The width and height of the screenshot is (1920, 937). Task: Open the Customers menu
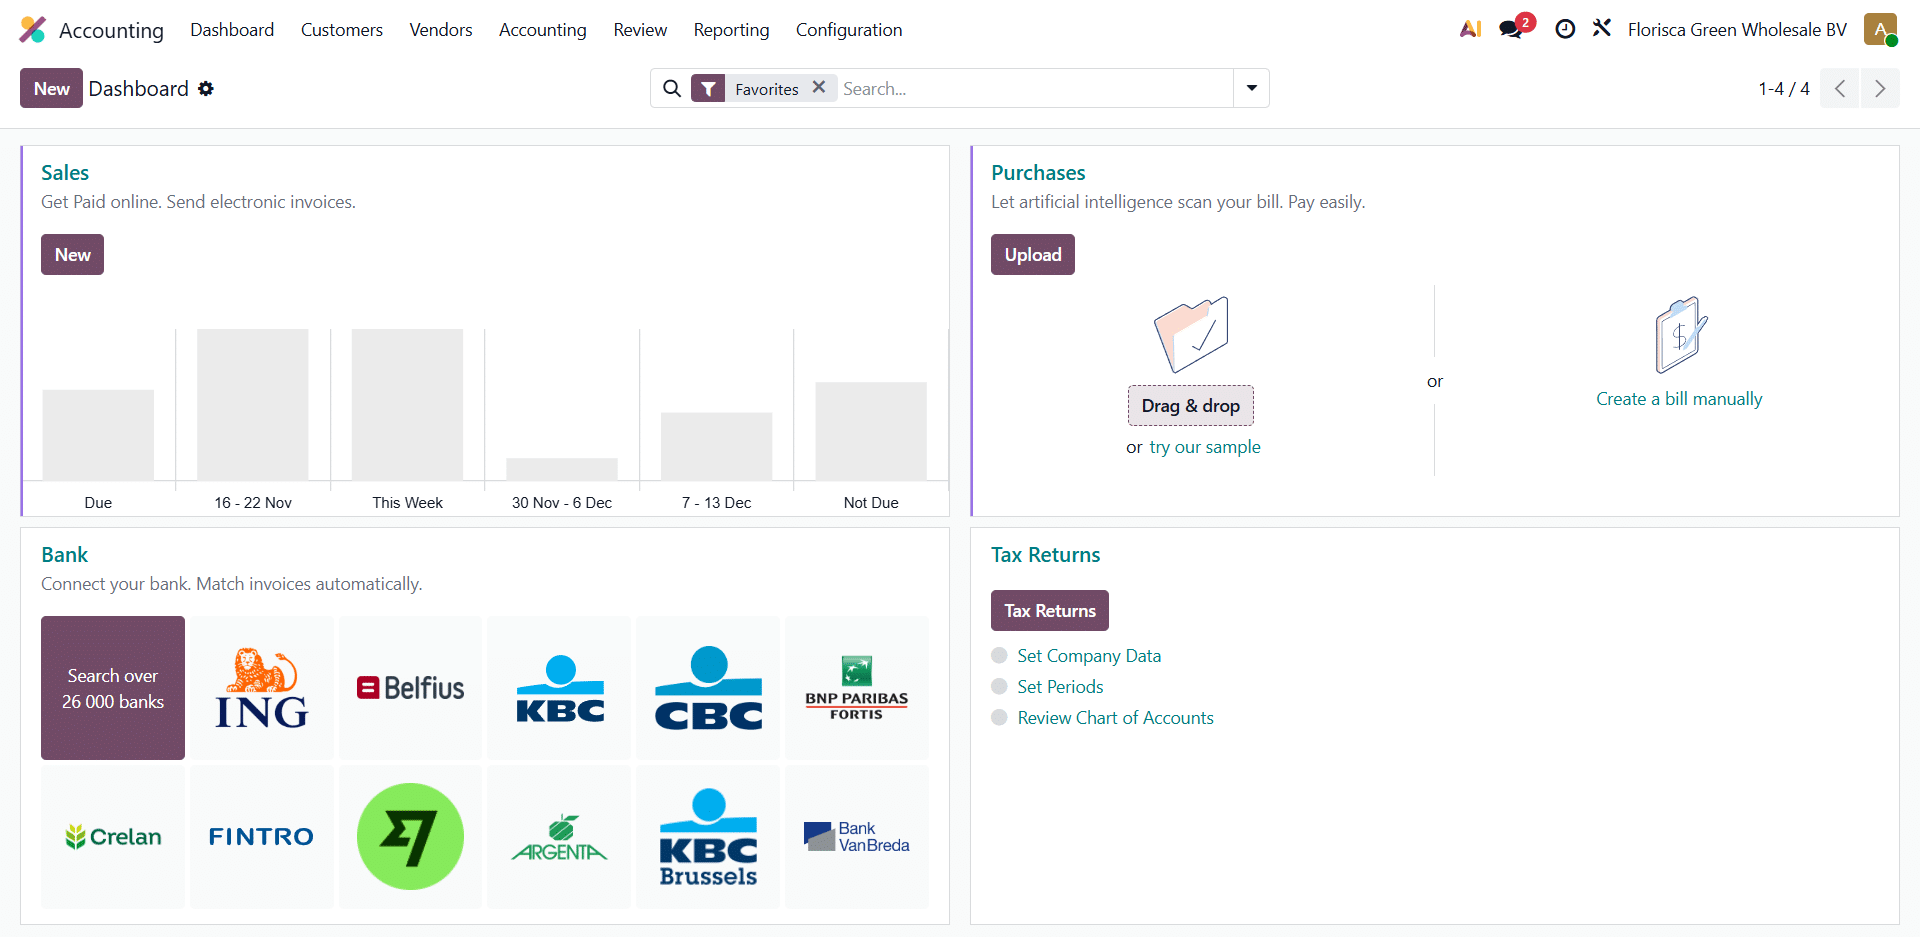(x=342, y=30)
